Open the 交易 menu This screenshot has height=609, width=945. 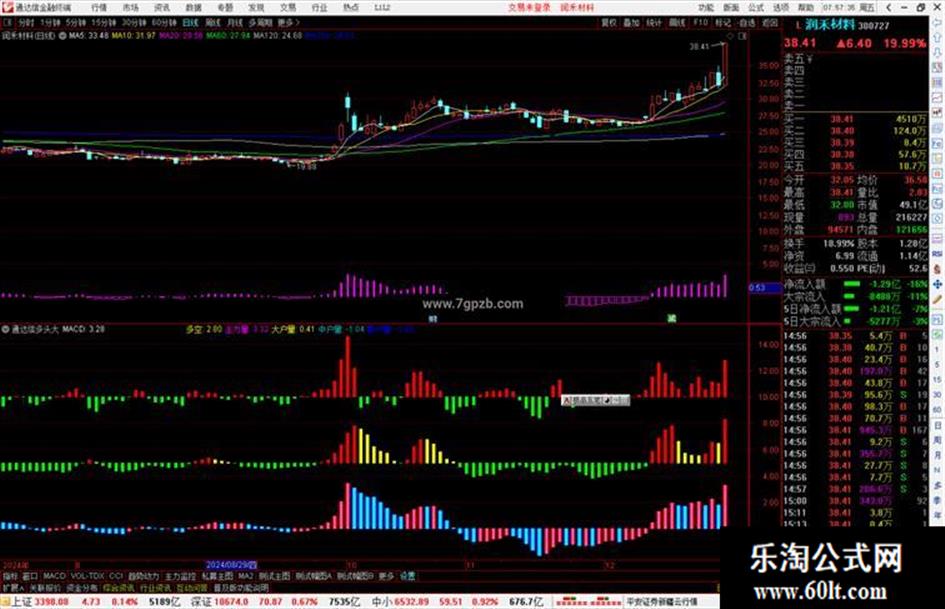288,8
